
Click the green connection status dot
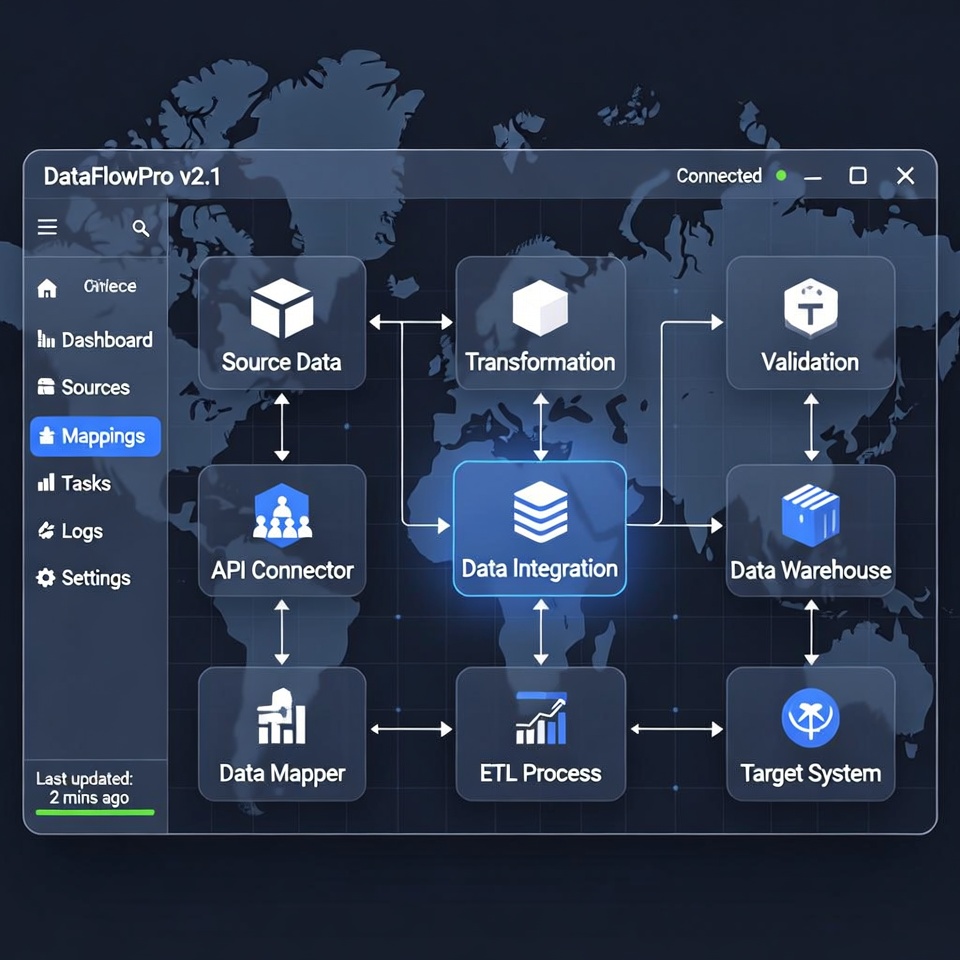782,175
